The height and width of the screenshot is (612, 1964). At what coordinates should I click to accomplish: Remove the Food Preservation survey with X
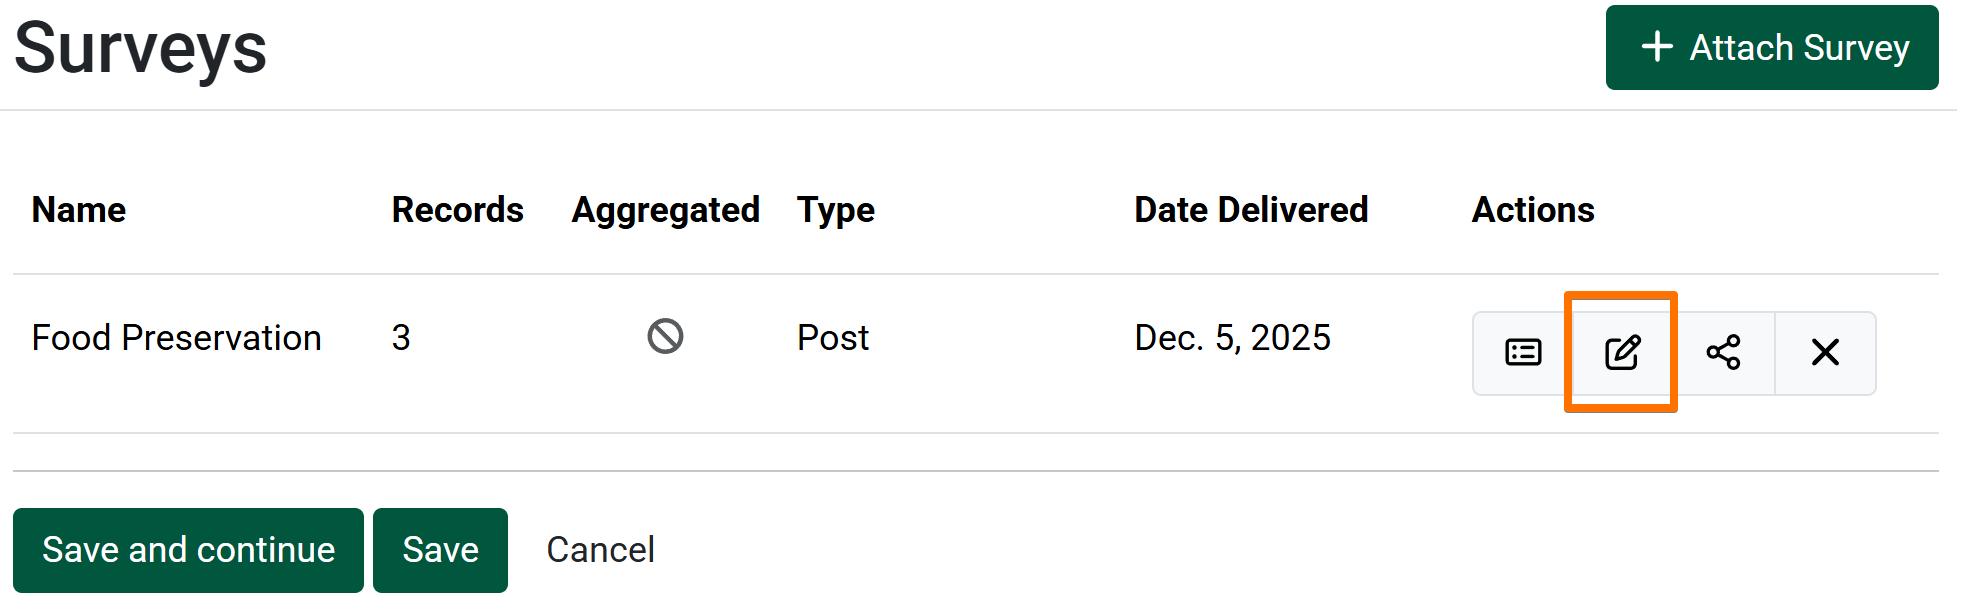point(1825,353)
